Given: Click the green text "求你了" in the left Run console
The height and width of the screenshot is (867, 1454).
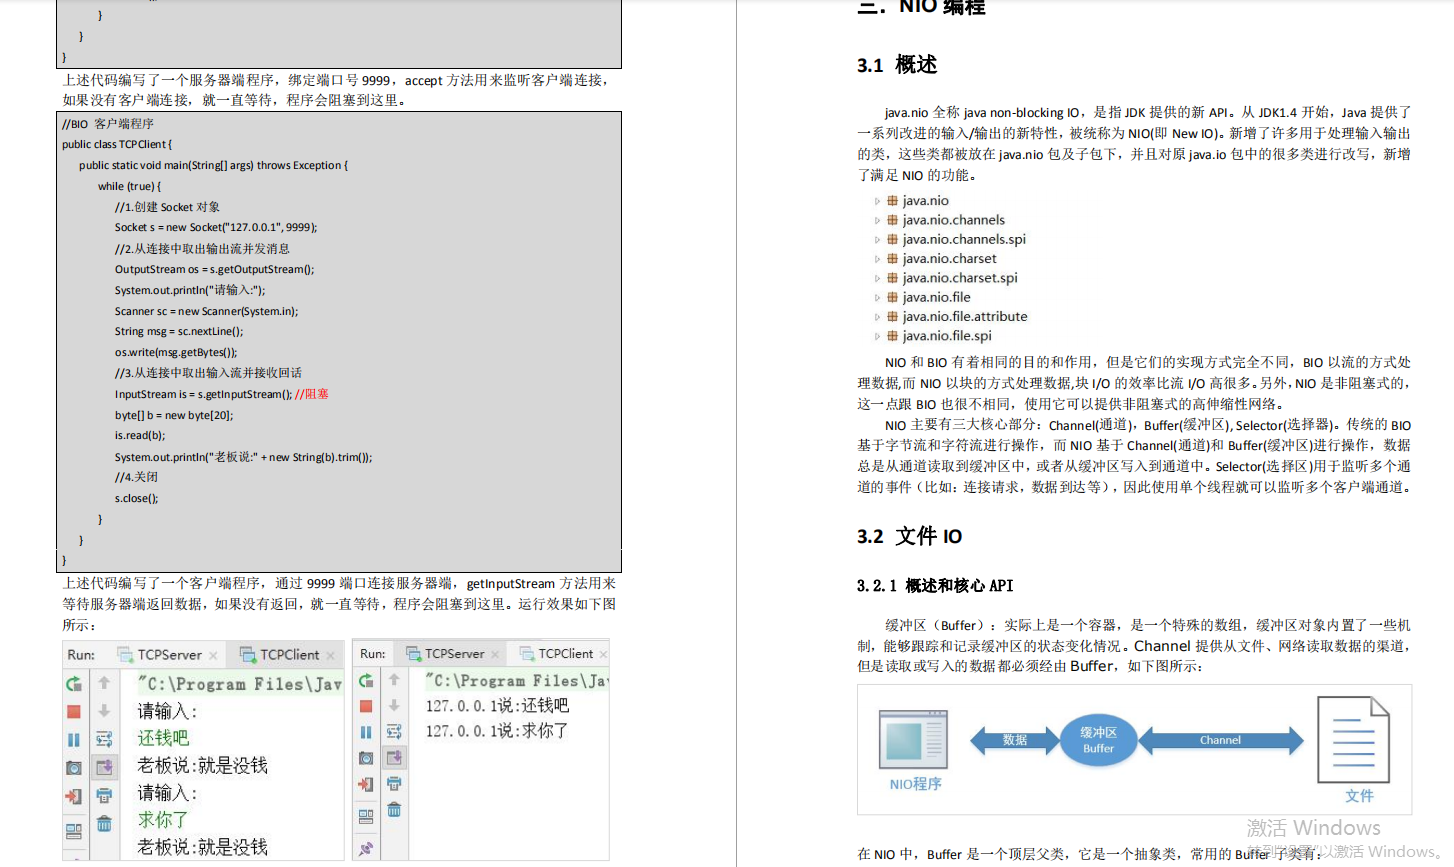Looking at the screenshot, I should 163,820.
